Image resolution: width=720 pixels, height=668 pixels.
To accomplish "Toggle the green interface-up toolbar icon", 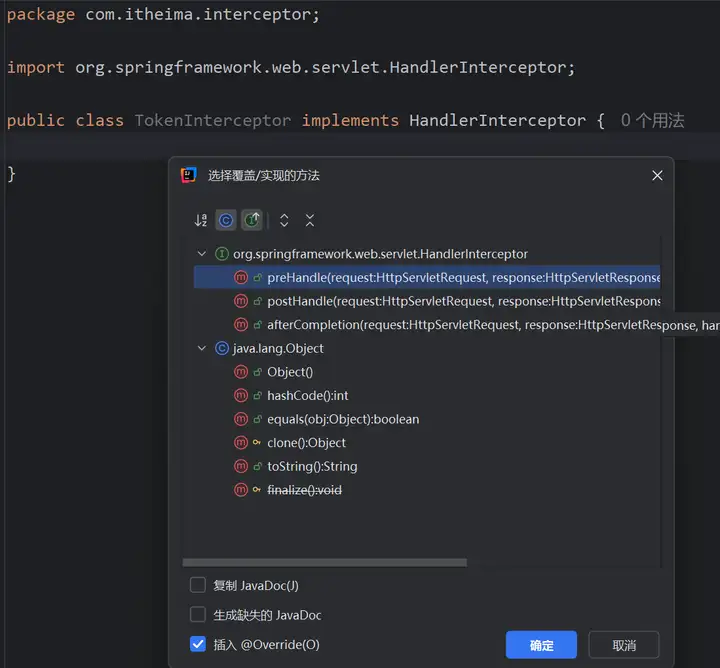I will pyautogui.click(x=252, y=220).
